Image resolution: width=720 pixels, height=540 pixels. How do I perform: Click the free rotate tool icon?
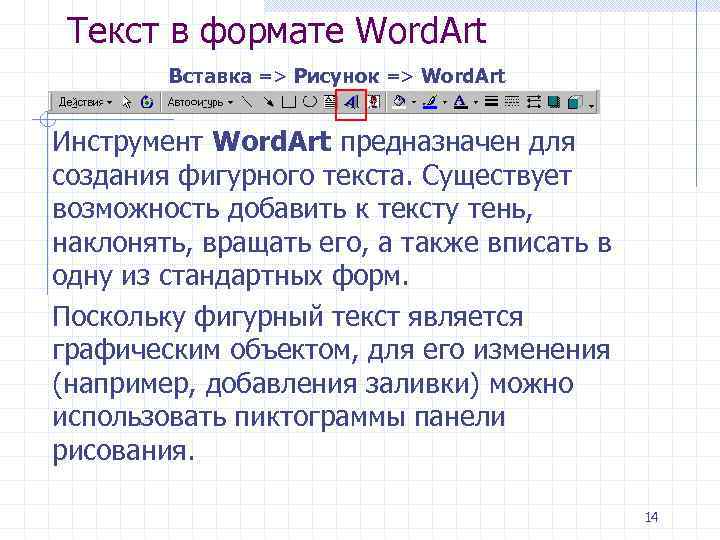(147, 102)
